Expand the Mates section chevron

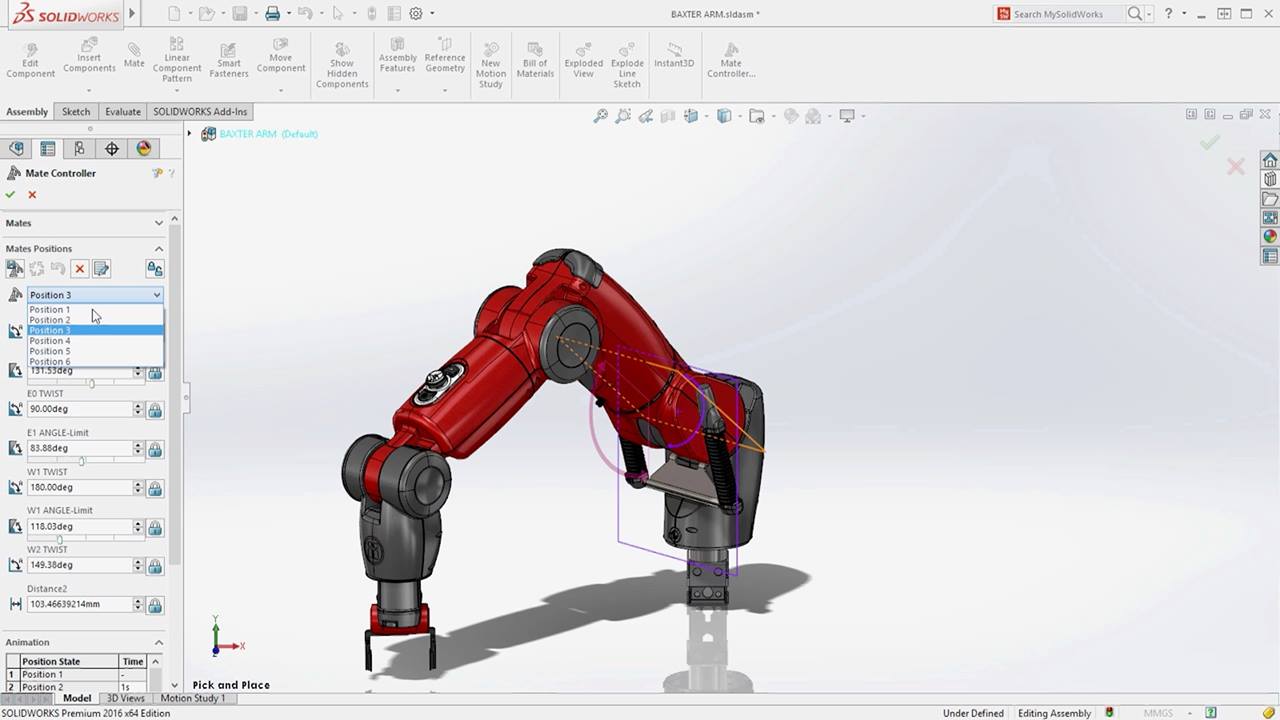coord(158,223)
